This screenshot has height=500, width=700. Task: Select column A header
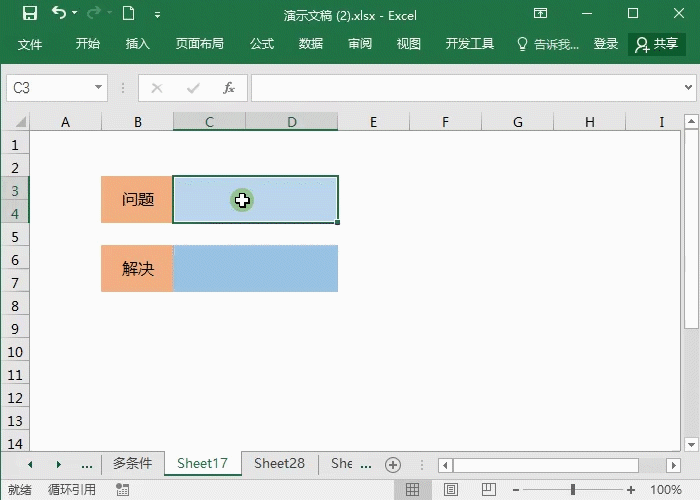tap(66, 121)
